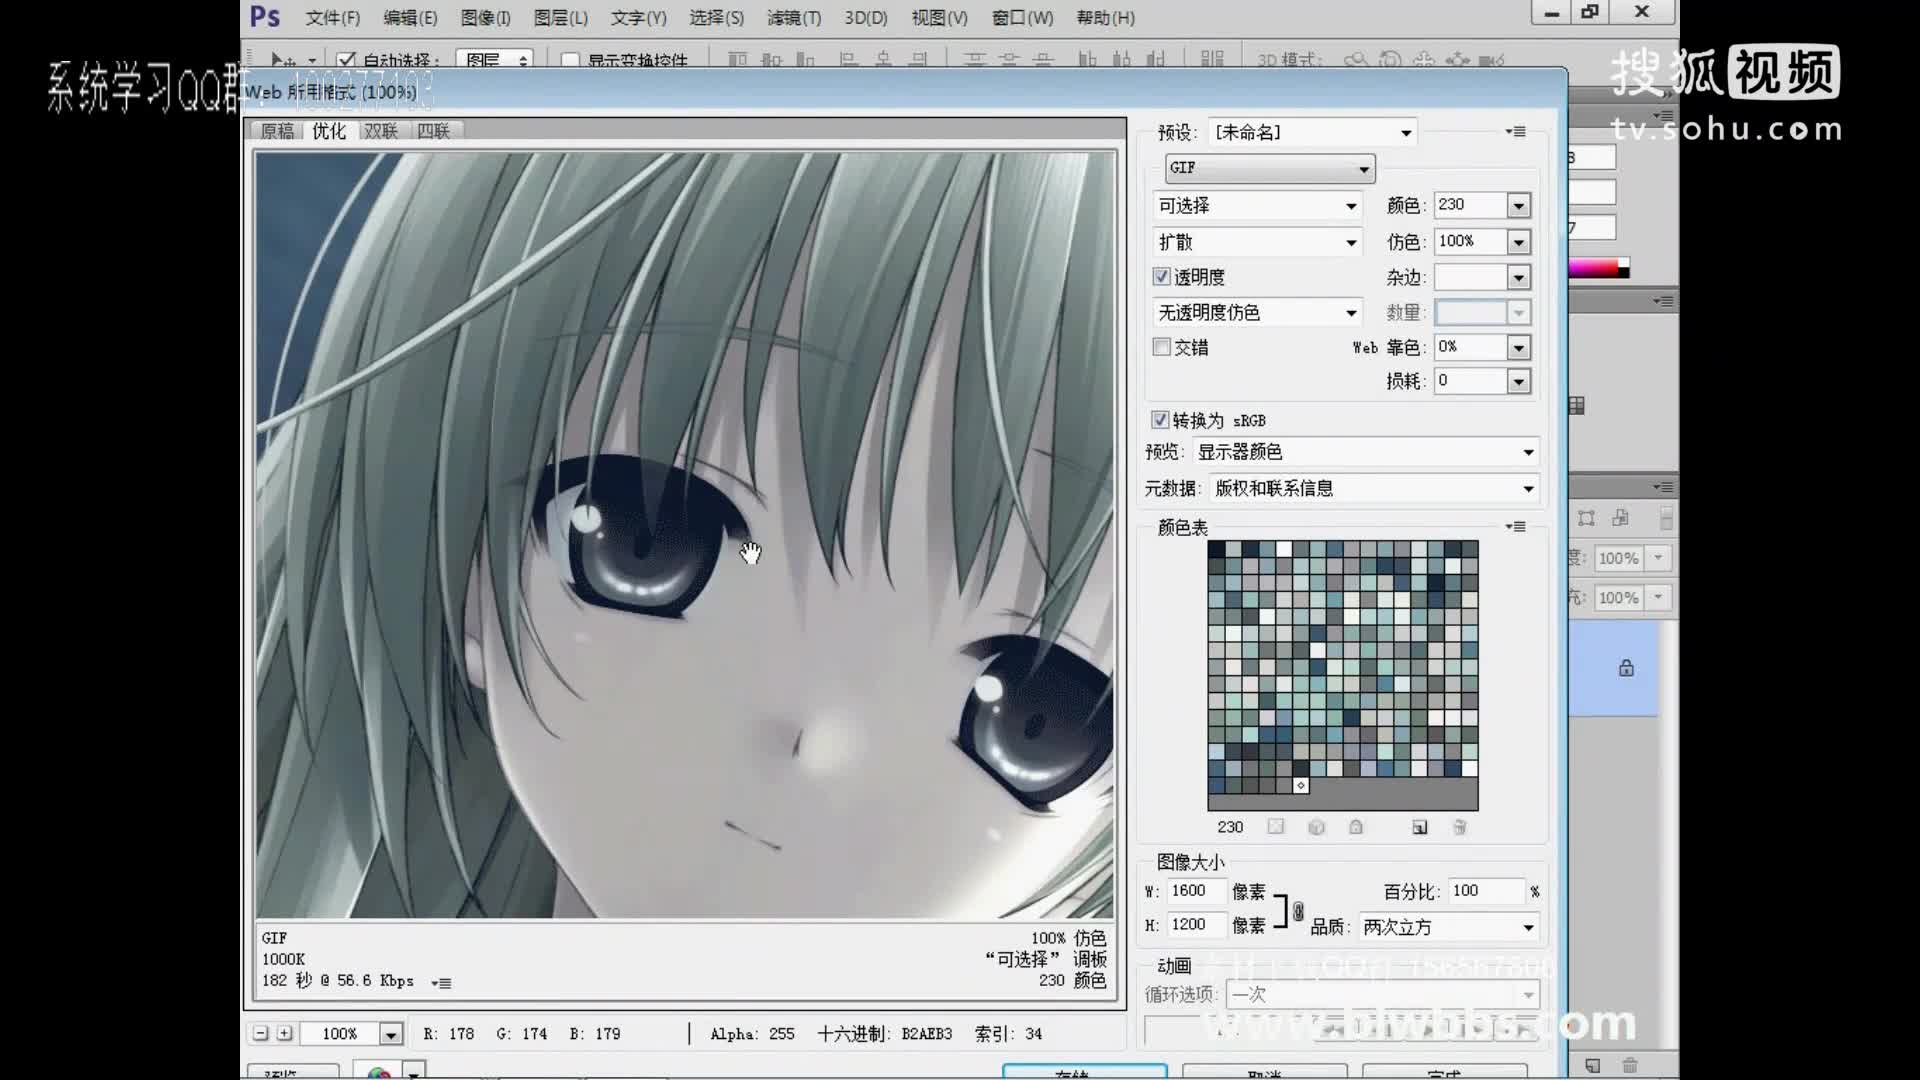The width and height of the screenshot is (1920, 1080).
Task: Open the 预览 显示器颜色 dropdown
Action: (x=1366, y=452)
